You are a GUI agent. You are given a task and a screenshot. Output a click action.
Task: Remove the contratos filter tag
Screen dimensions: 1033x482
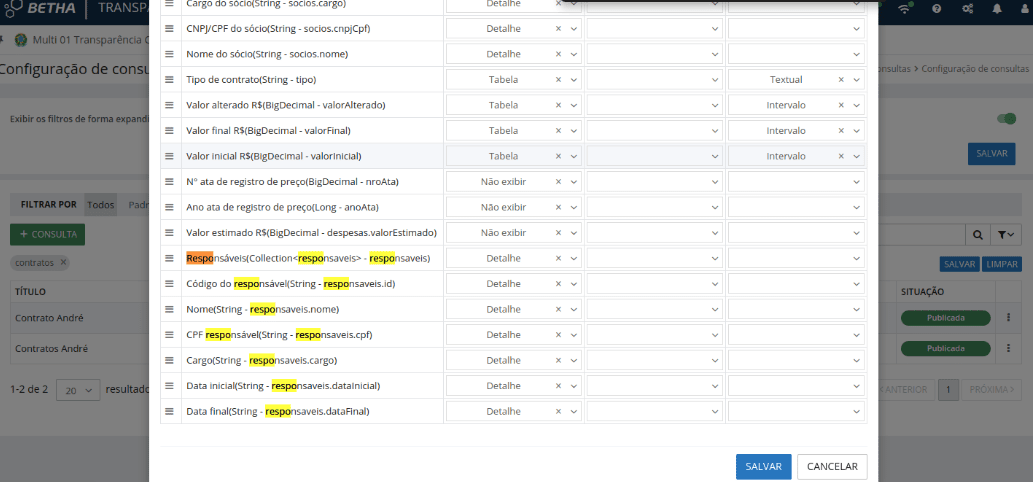coord(64,262)
